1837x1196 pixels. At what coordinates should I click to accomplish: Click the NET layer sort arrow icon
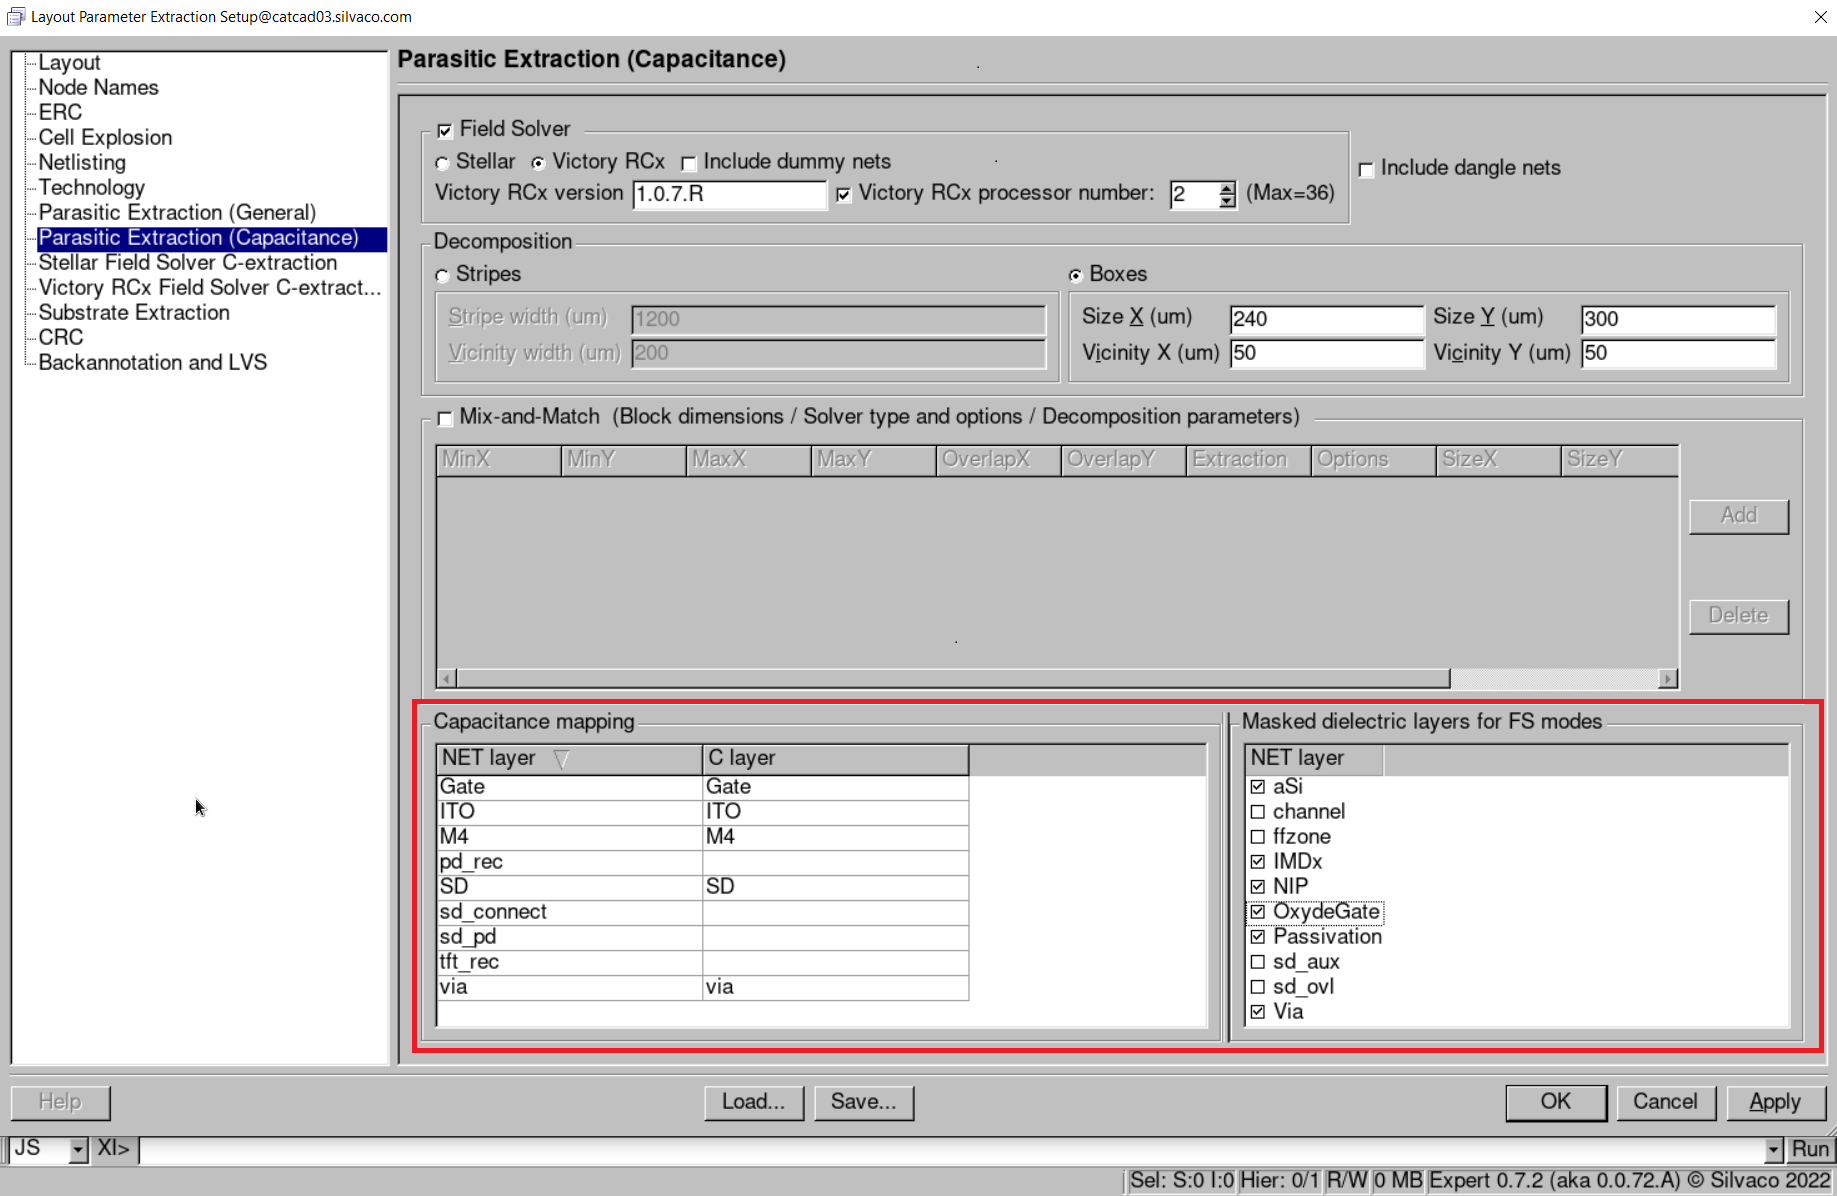[x=561, y=759]
